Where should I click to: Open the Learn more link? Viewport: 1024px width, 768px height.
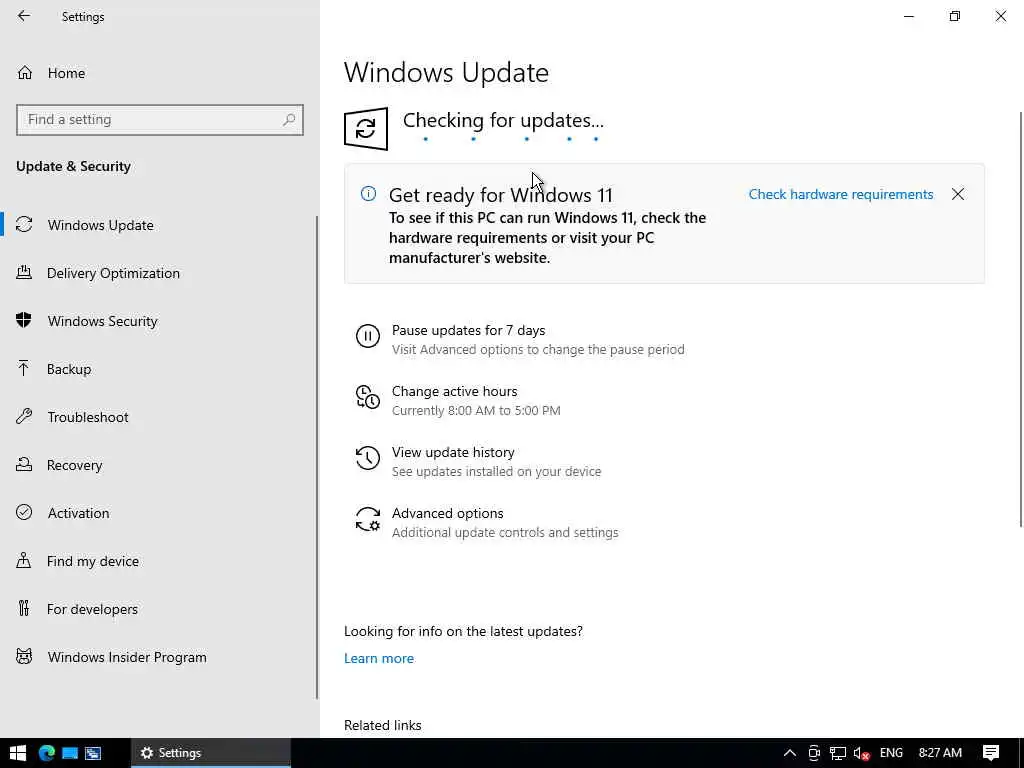click(379, 658)
